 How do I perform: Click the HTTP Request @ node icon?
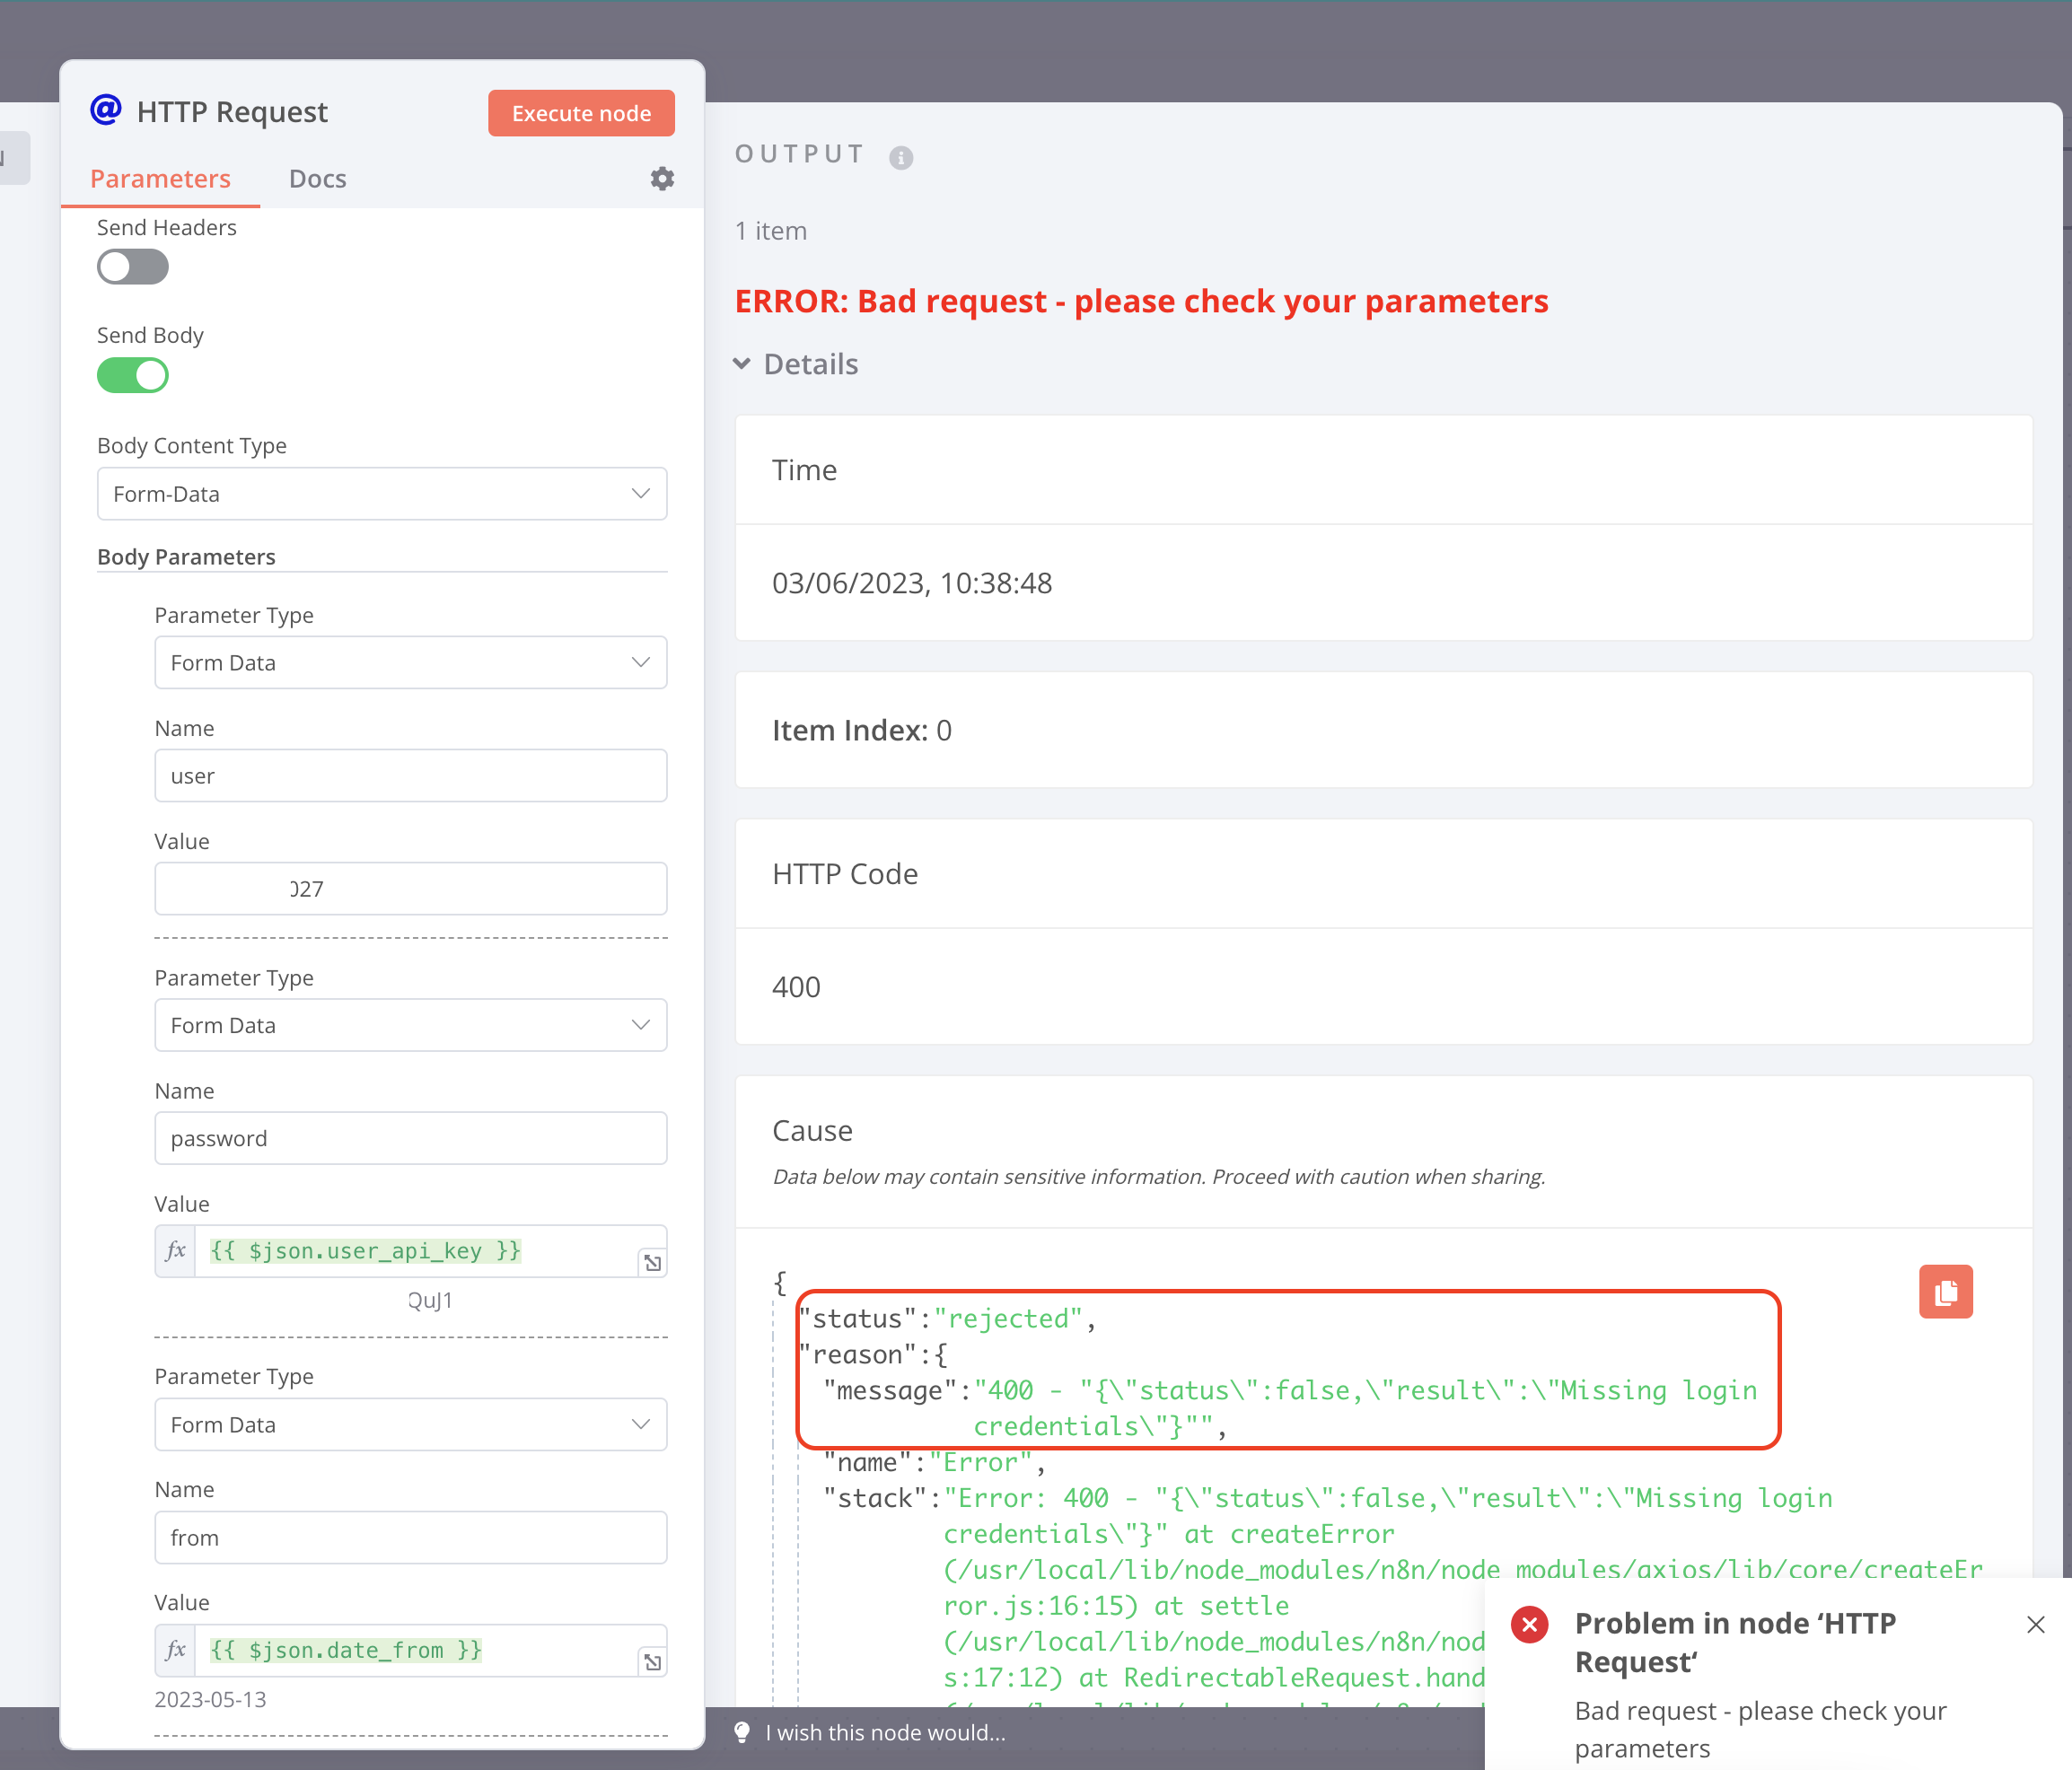[x=106, y=110]
